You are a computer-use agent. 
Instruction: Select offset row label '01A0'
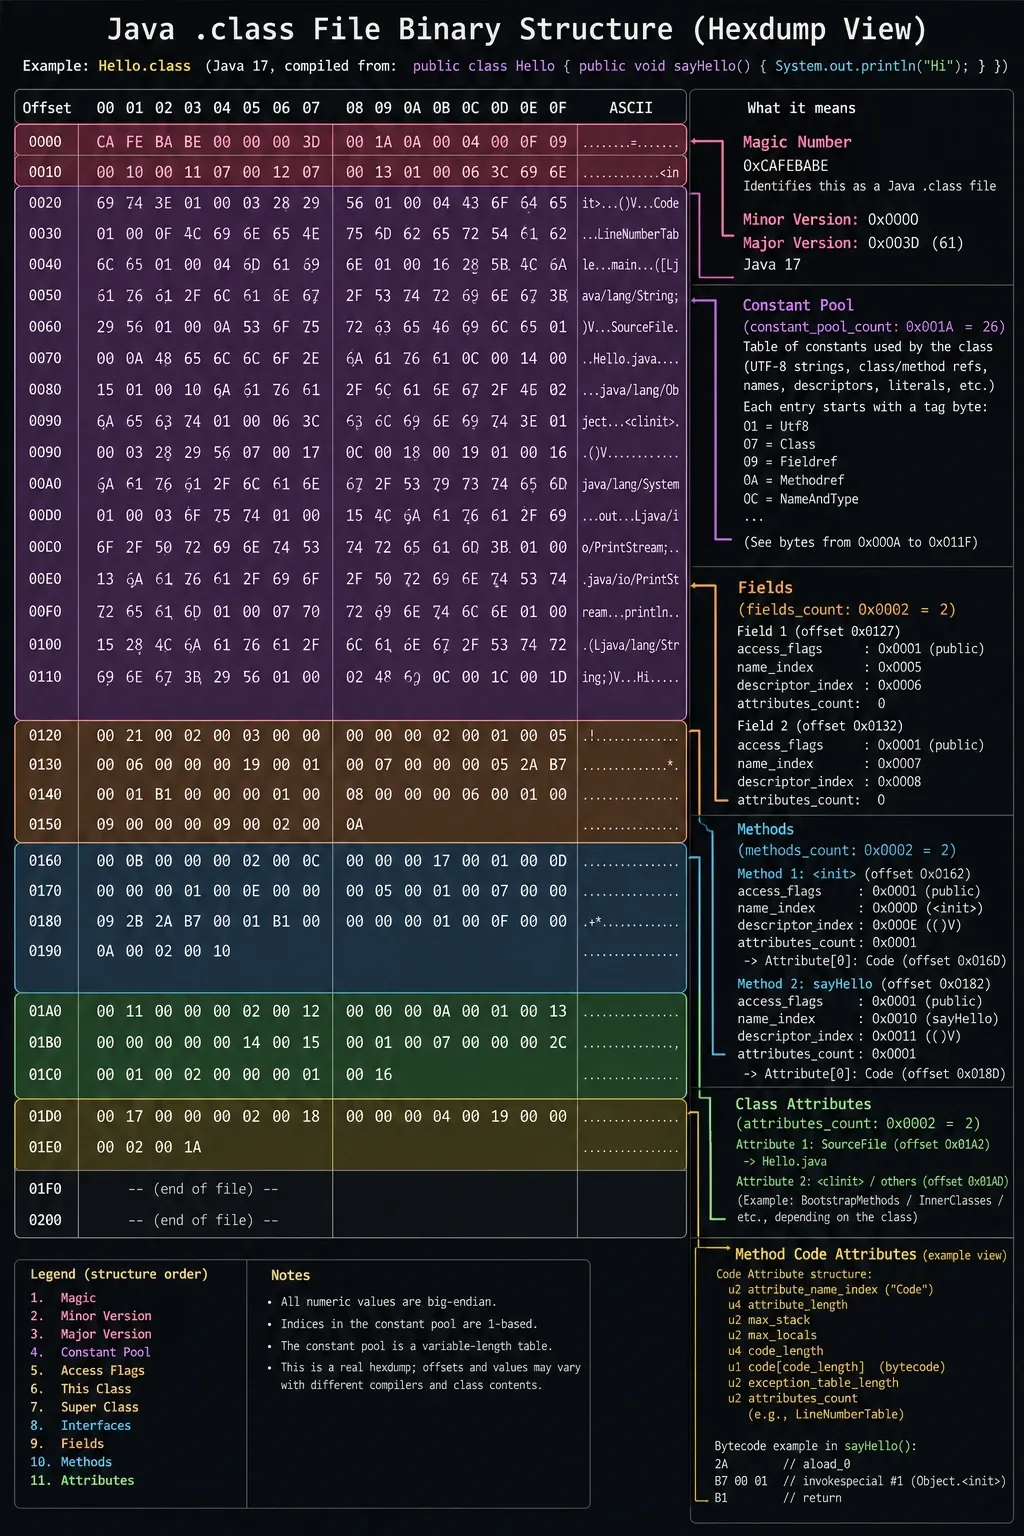(x=45, y=1012)
